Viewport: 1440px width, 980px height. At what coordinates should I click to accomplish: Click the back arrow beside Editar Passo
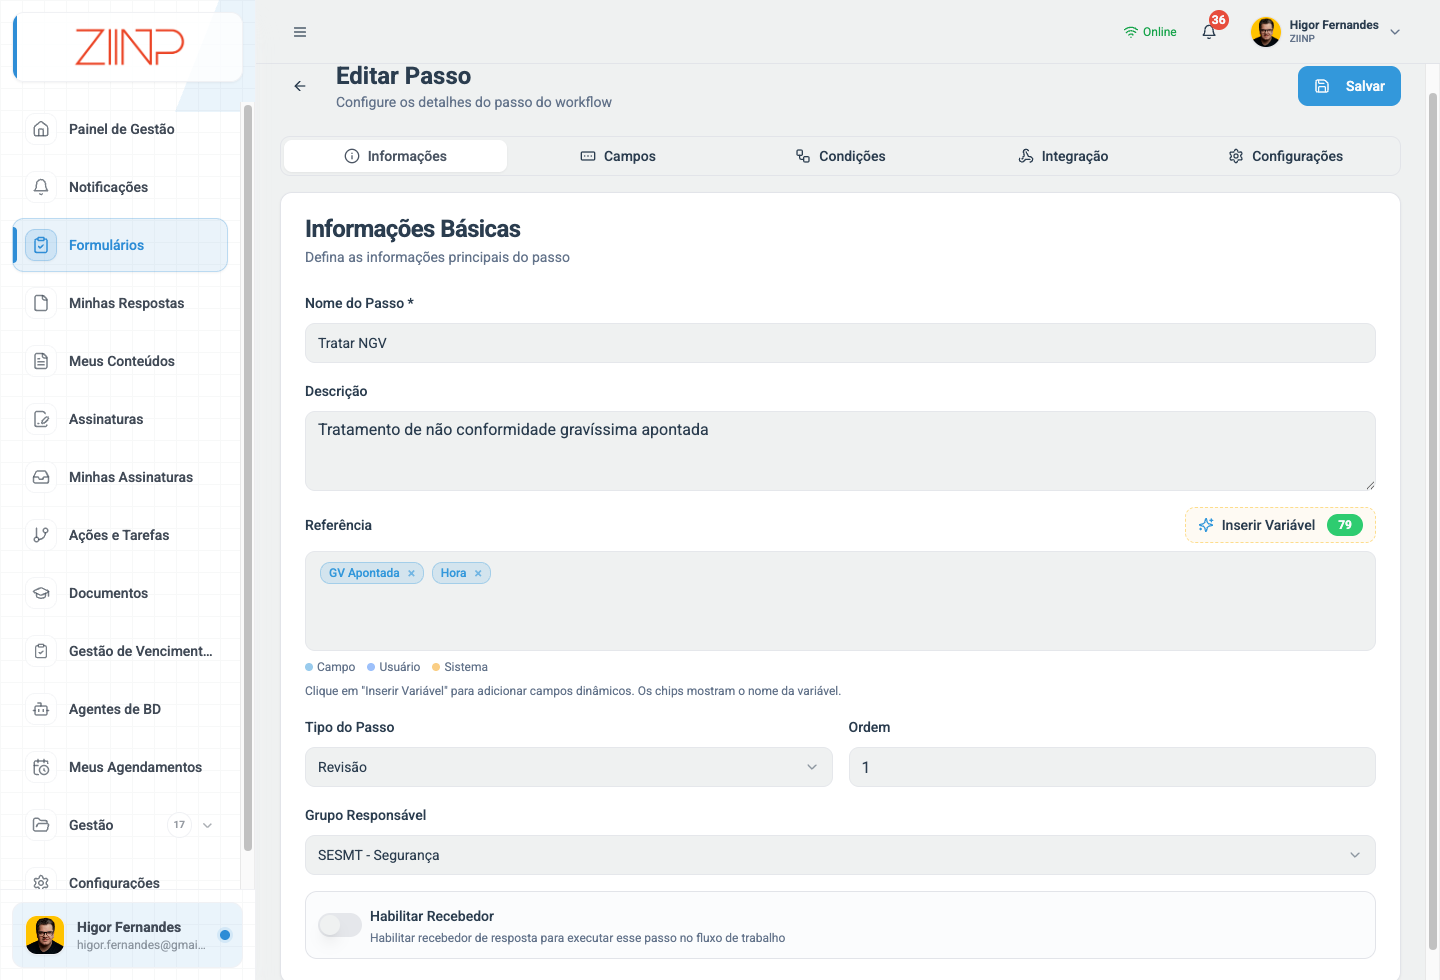coord(300,86)
